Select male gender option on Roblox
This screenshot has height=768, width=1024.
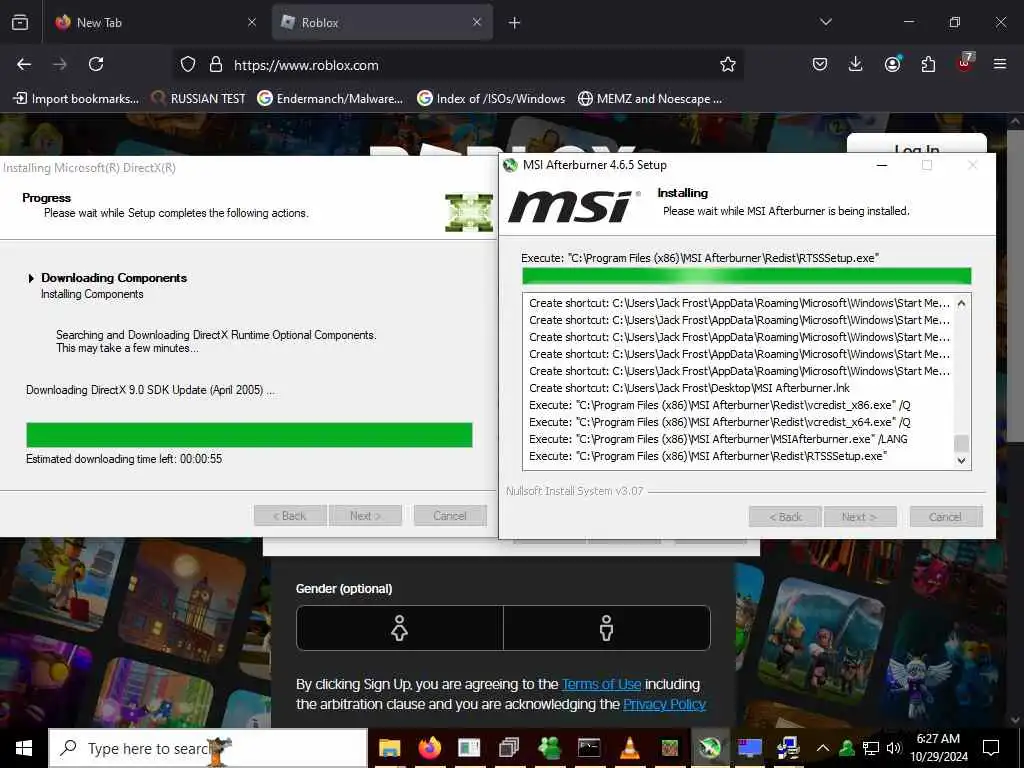pos(607,628)
